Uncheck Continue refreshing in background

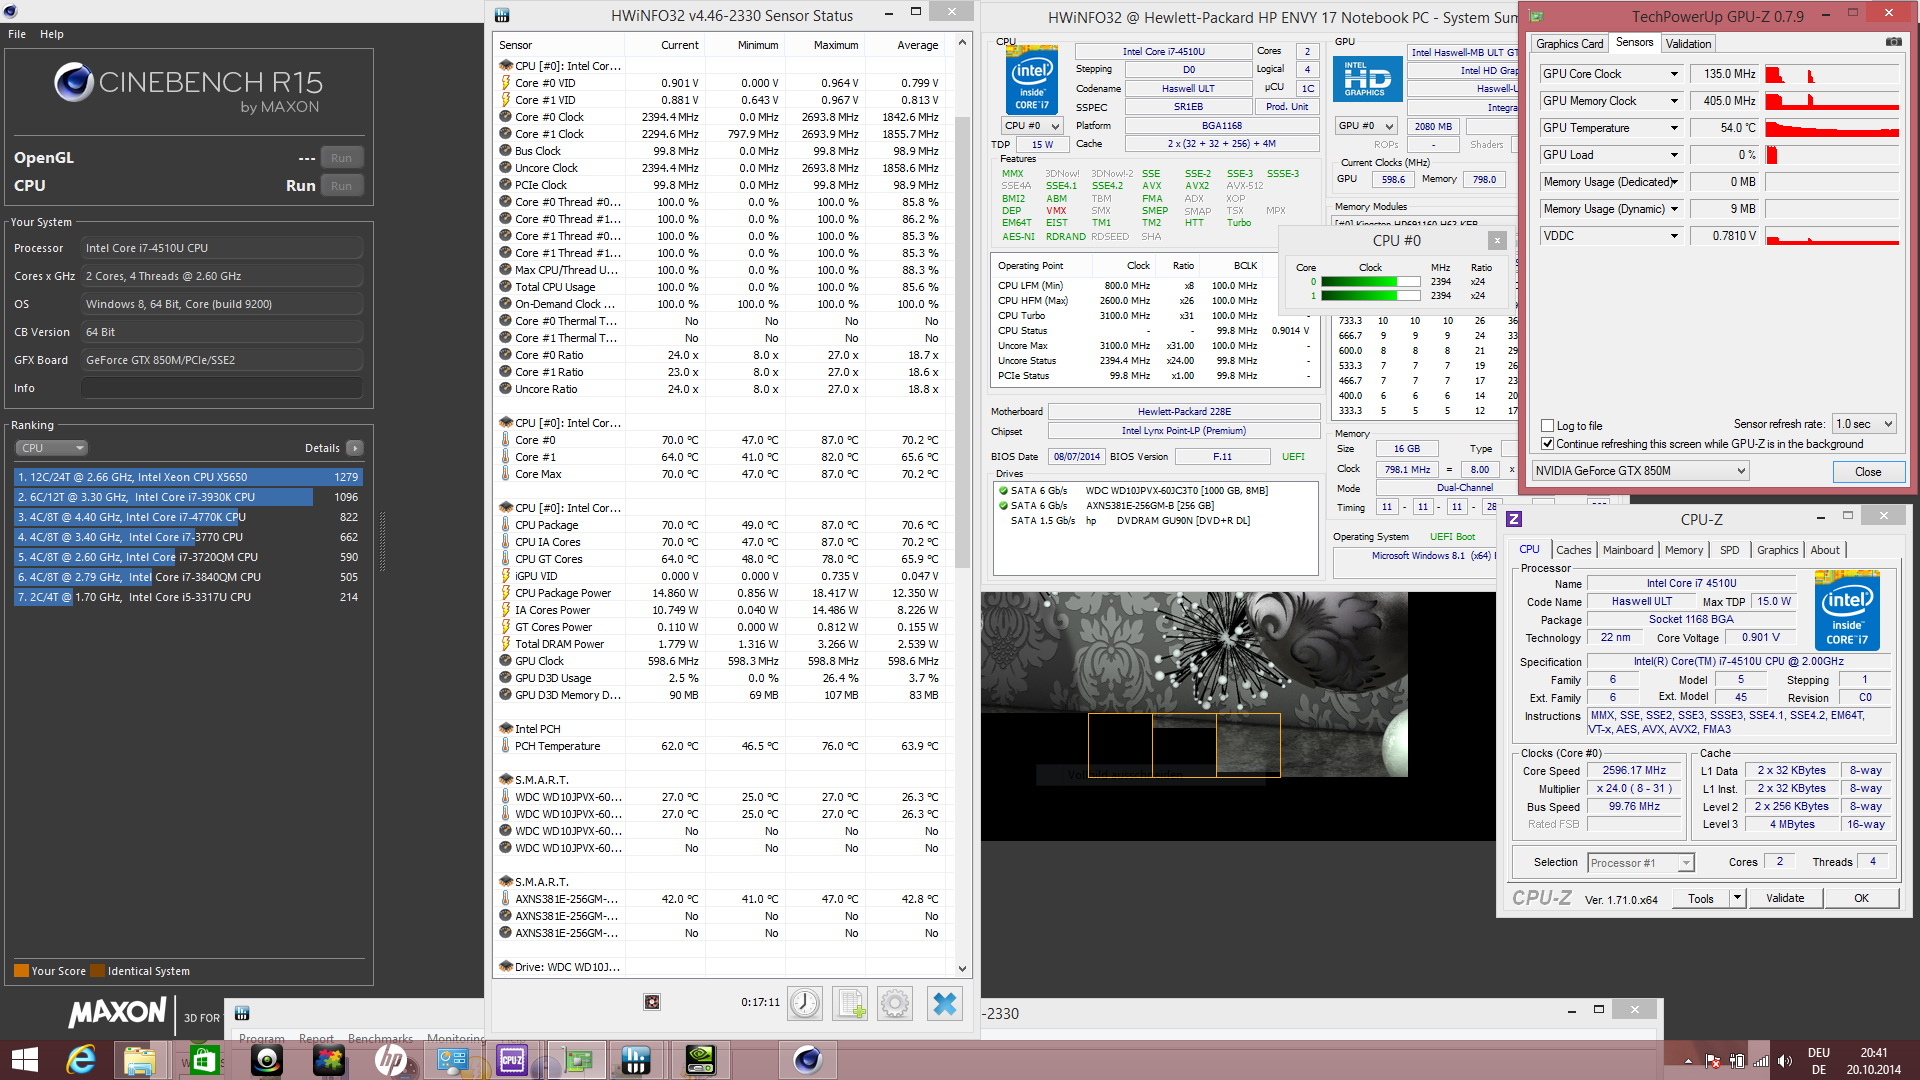[1548, 444]
